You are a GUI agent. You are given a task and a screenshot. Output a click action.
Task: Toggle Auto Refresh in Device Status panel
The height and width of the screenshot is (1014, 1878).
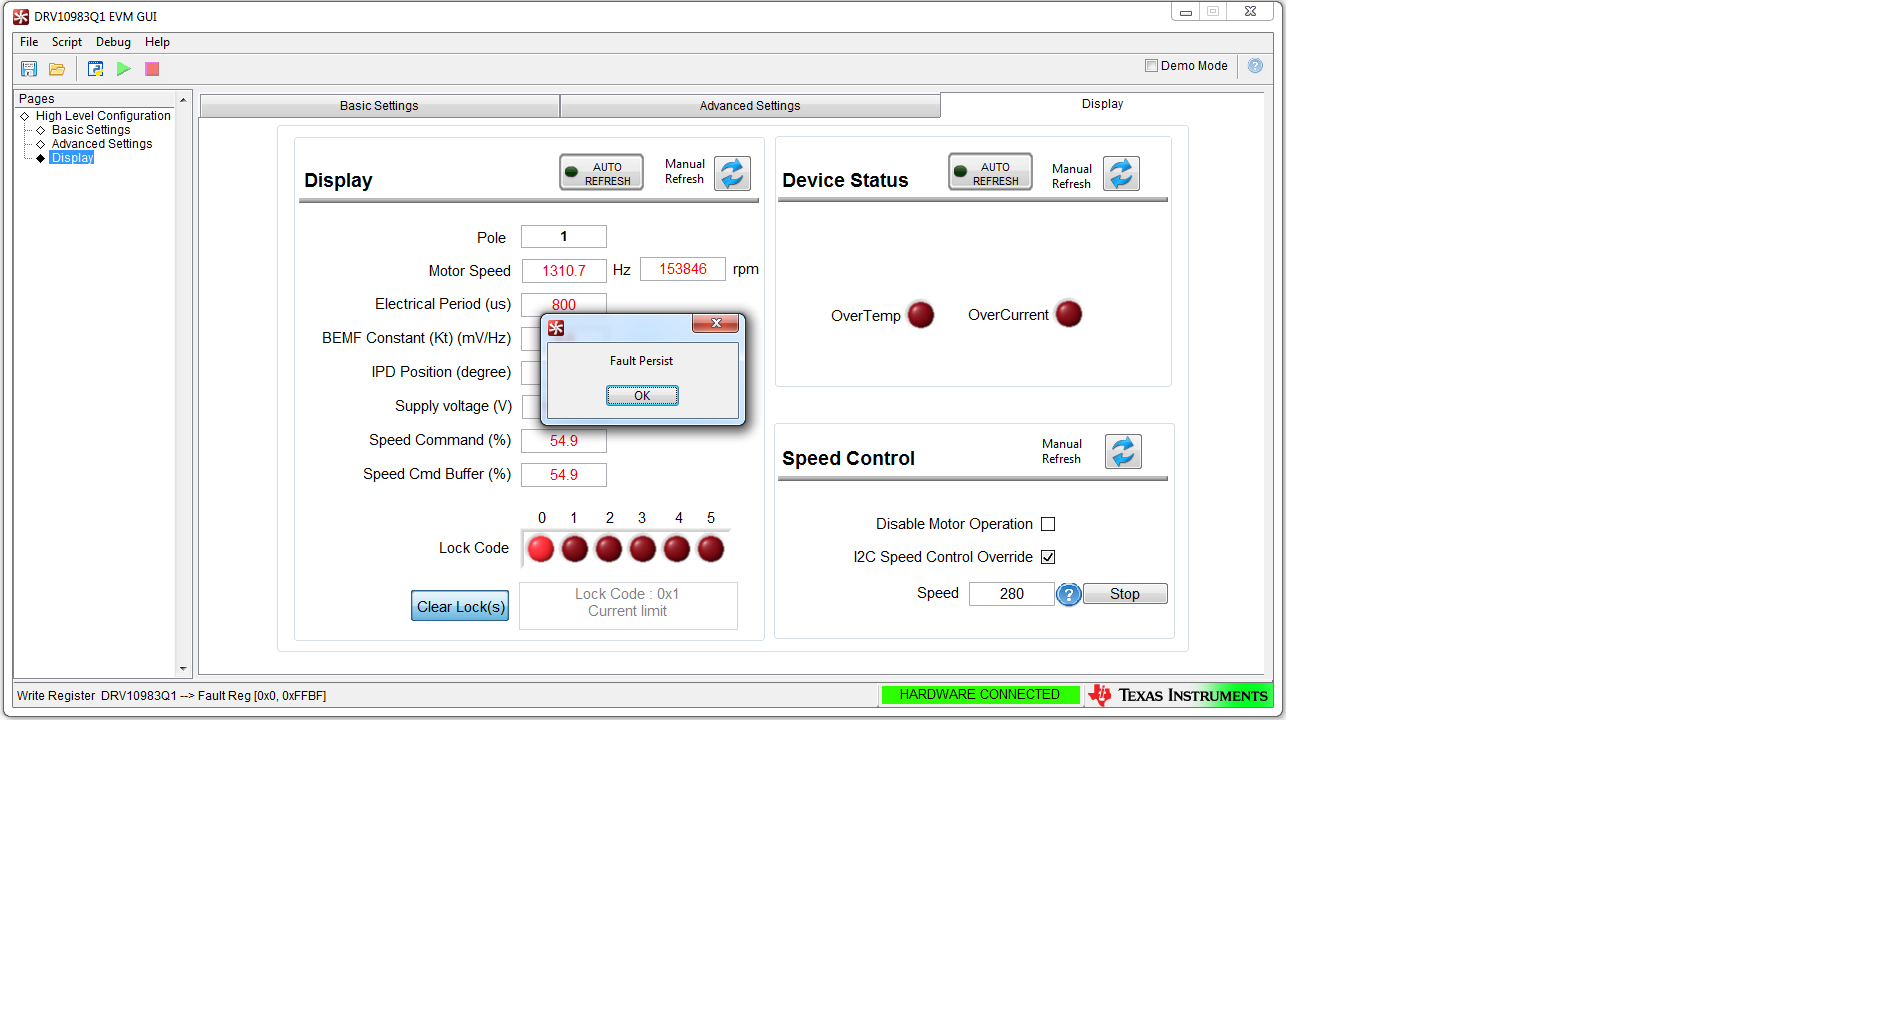coord(990,173)
